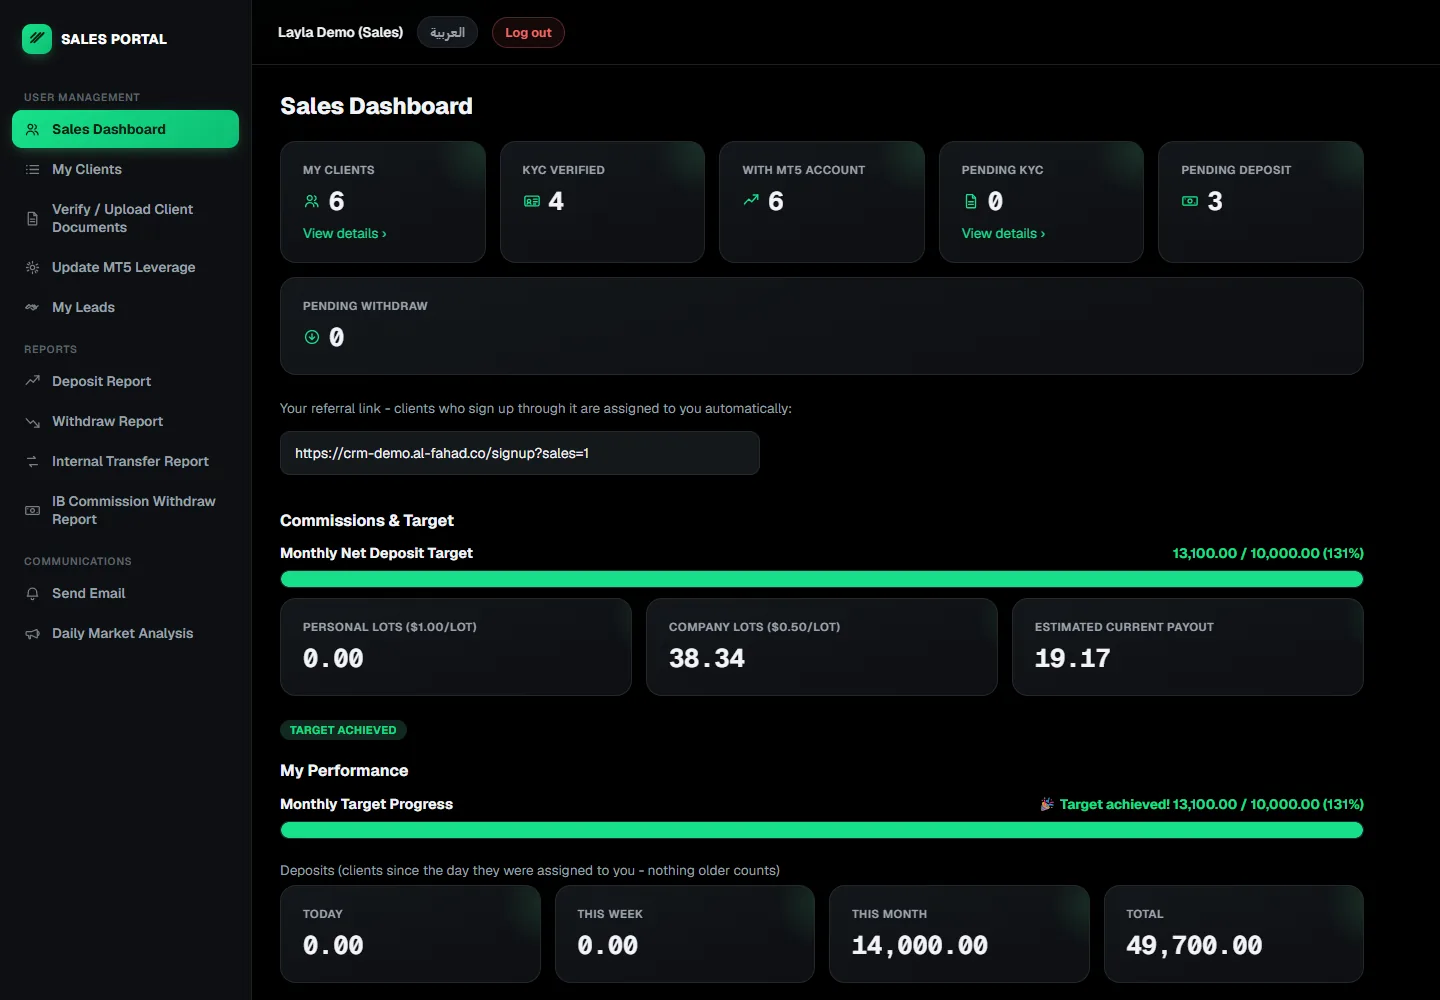Viewport: 1440px width, 1000px height.
Task: Click the Monthly Target Progress bar
Action: coord(822,830)
